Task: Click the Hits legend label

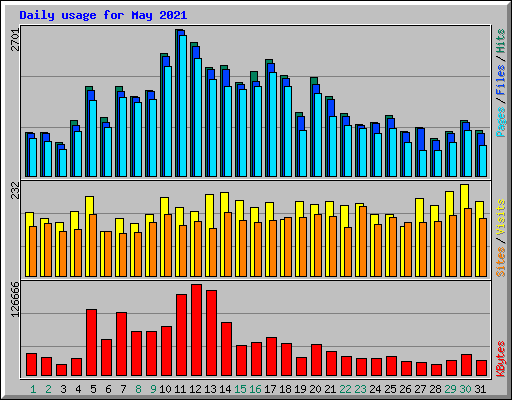Action: coord(501,41)
